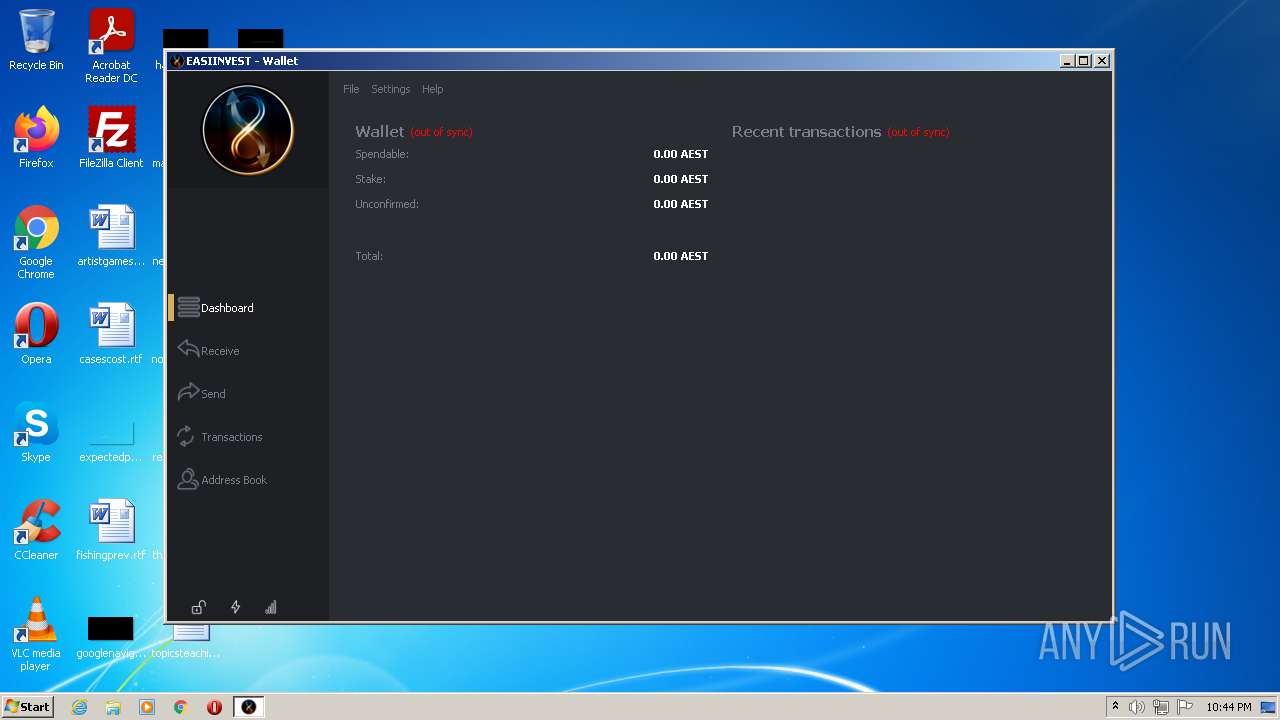Open CCleaner desktop shortcut
The image size is (1280, 720).
(36, 530)
